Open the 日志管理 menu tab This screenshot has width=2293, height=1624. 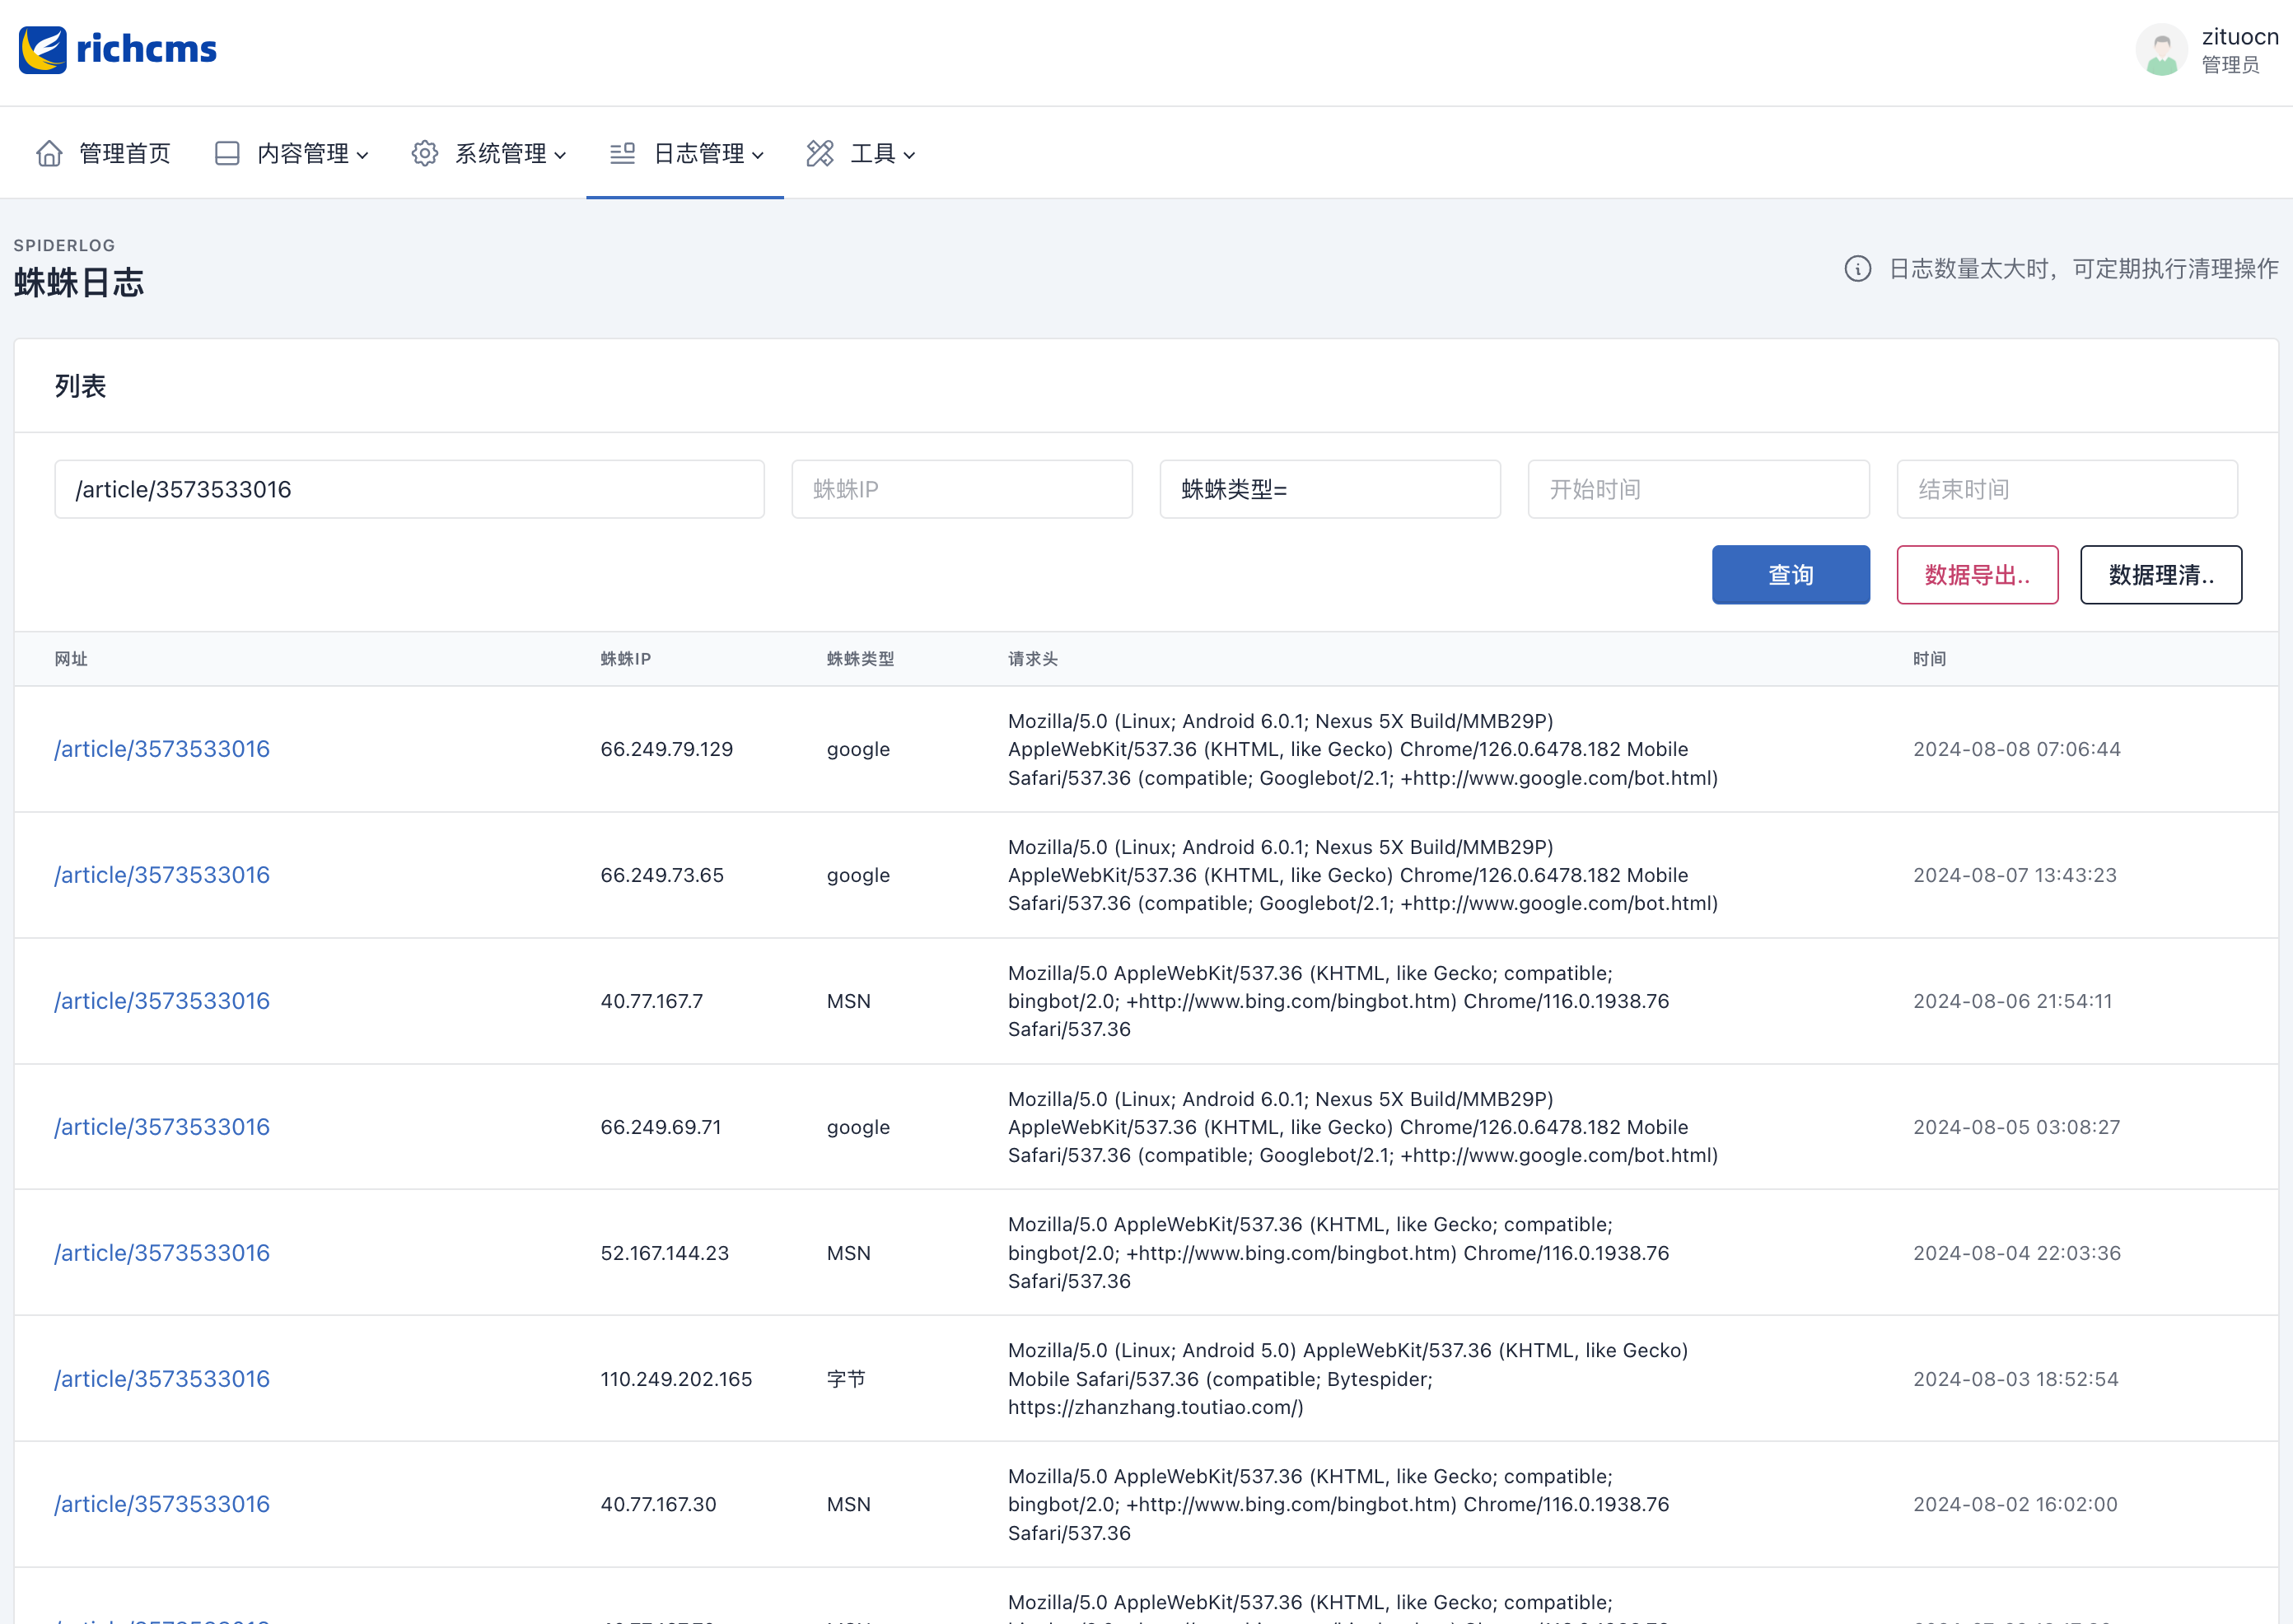click(x=708, y=154)
